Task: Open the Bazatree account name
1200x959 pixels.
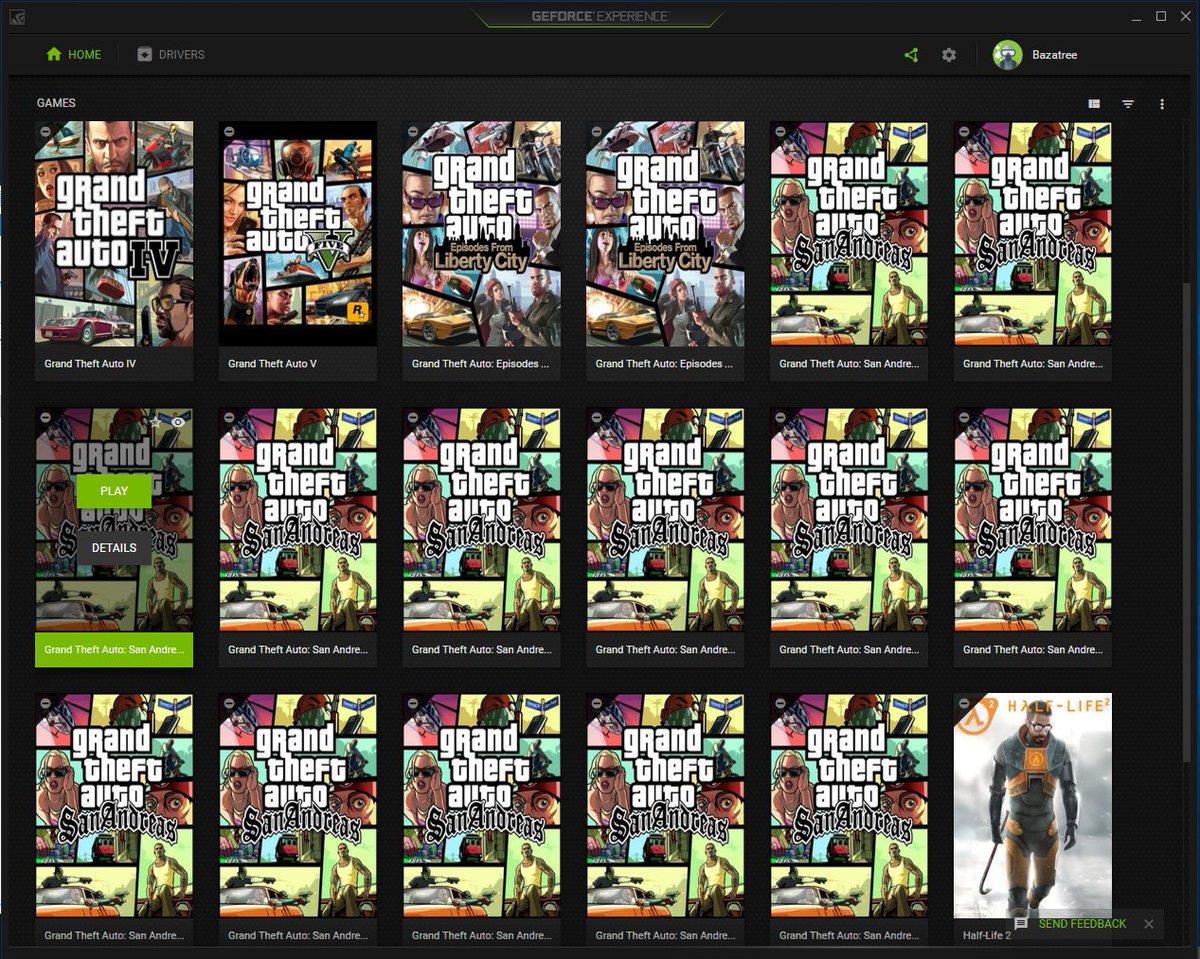Action: [1054, 55]
